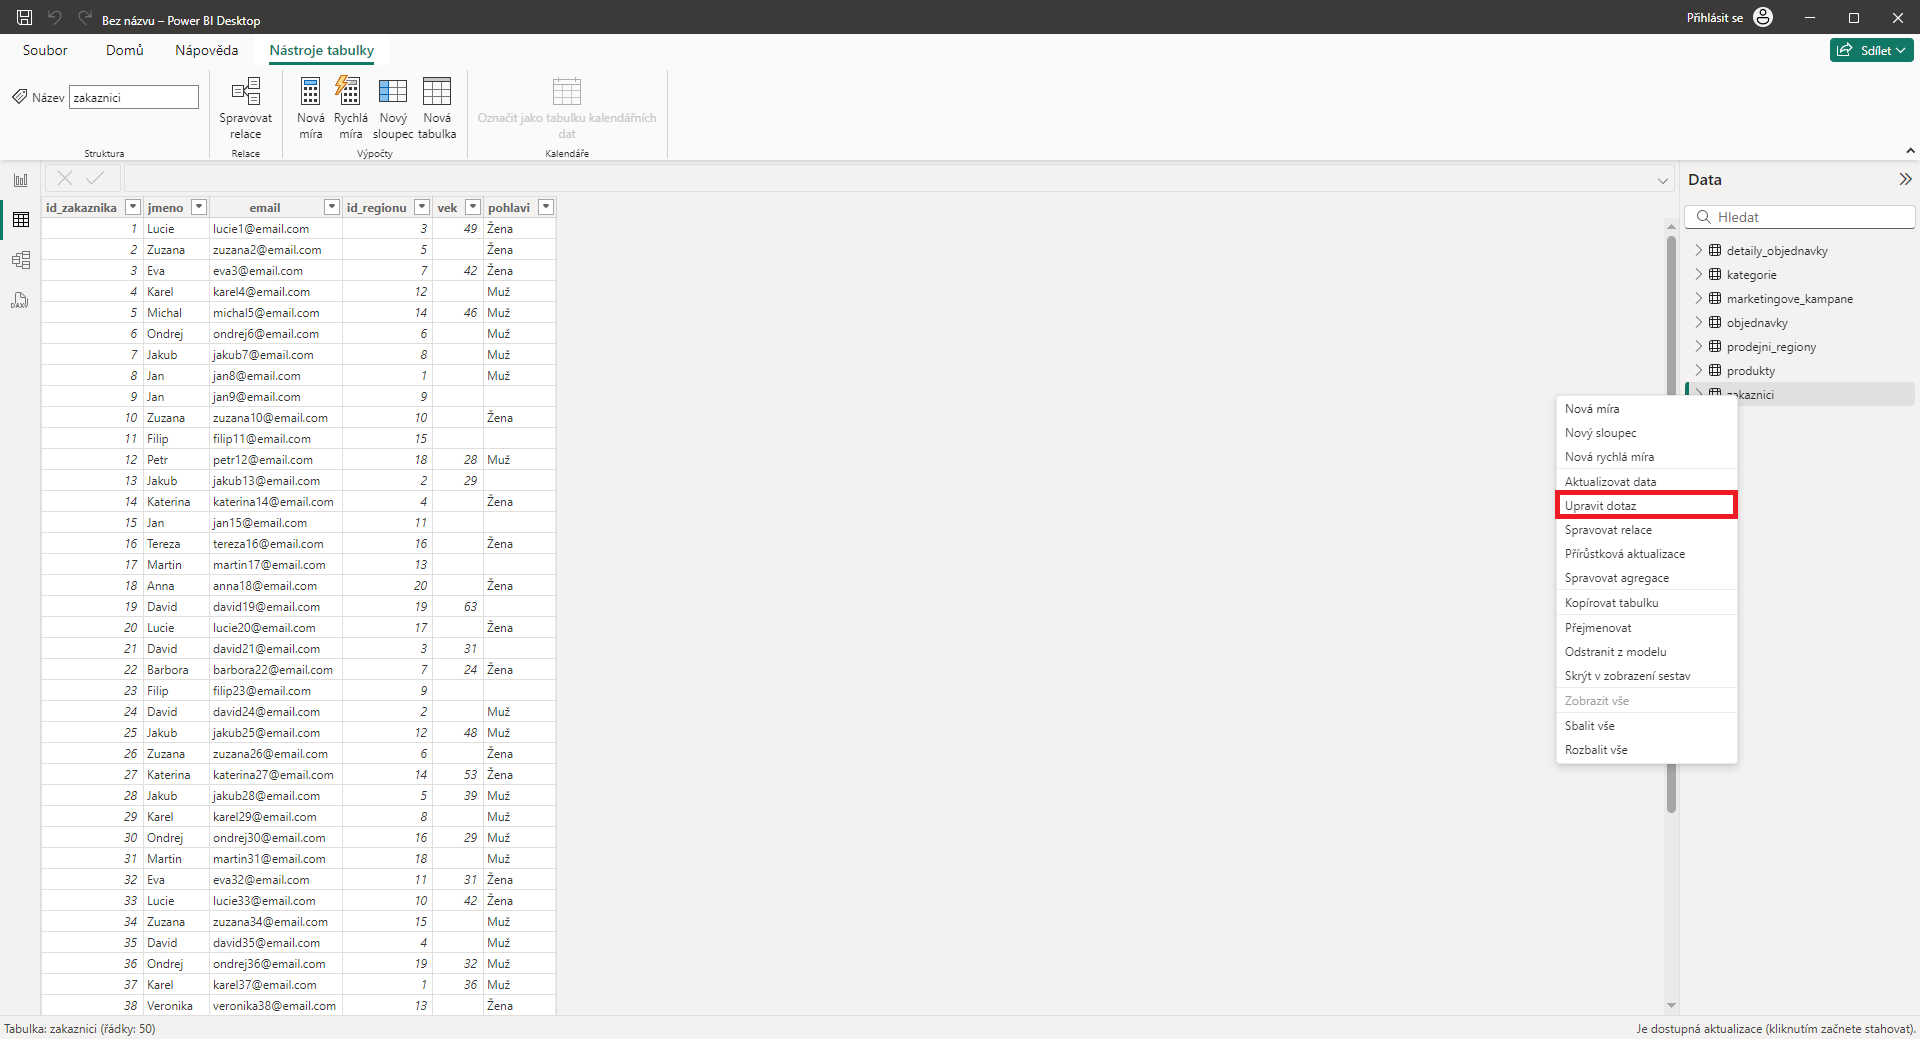Image resolution: width=1920 pixels, height=1039 pixels.
Task: Expand the produkty table in Data pane
Action: pyautogui.click(x=1700, y=370)
